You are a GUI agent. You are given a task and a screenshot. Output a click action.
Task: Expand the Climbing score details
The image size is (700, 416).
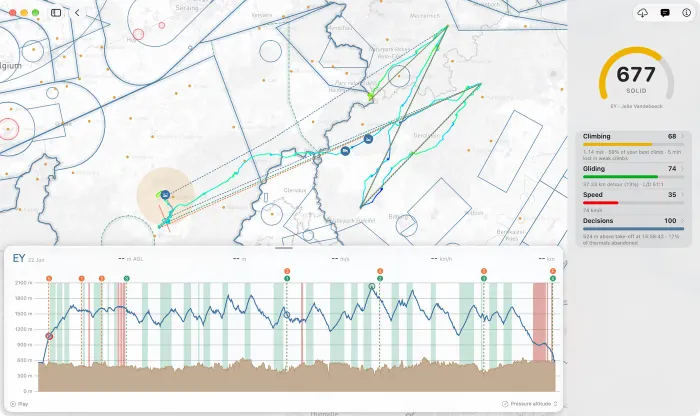(682, 137)
